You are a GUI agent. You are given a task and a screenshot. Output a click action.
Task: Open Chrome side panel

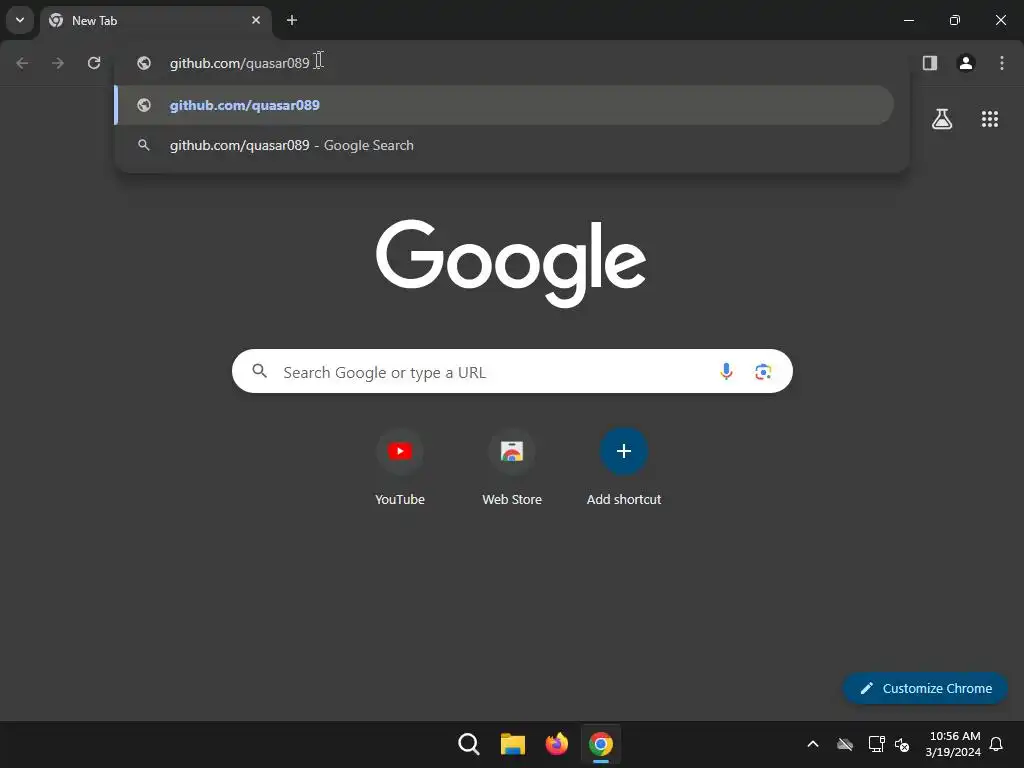click(x=930, y=63)
